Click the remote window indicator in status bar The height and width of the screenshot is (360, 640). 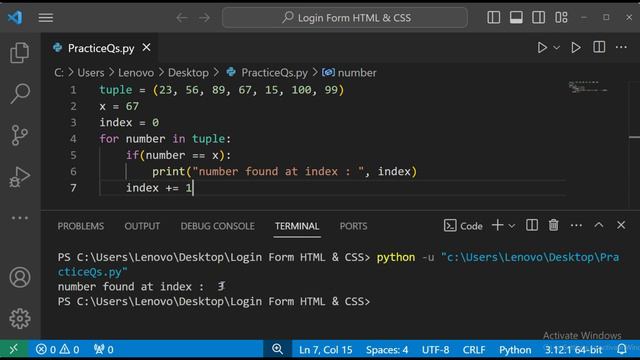click(14, 349)
